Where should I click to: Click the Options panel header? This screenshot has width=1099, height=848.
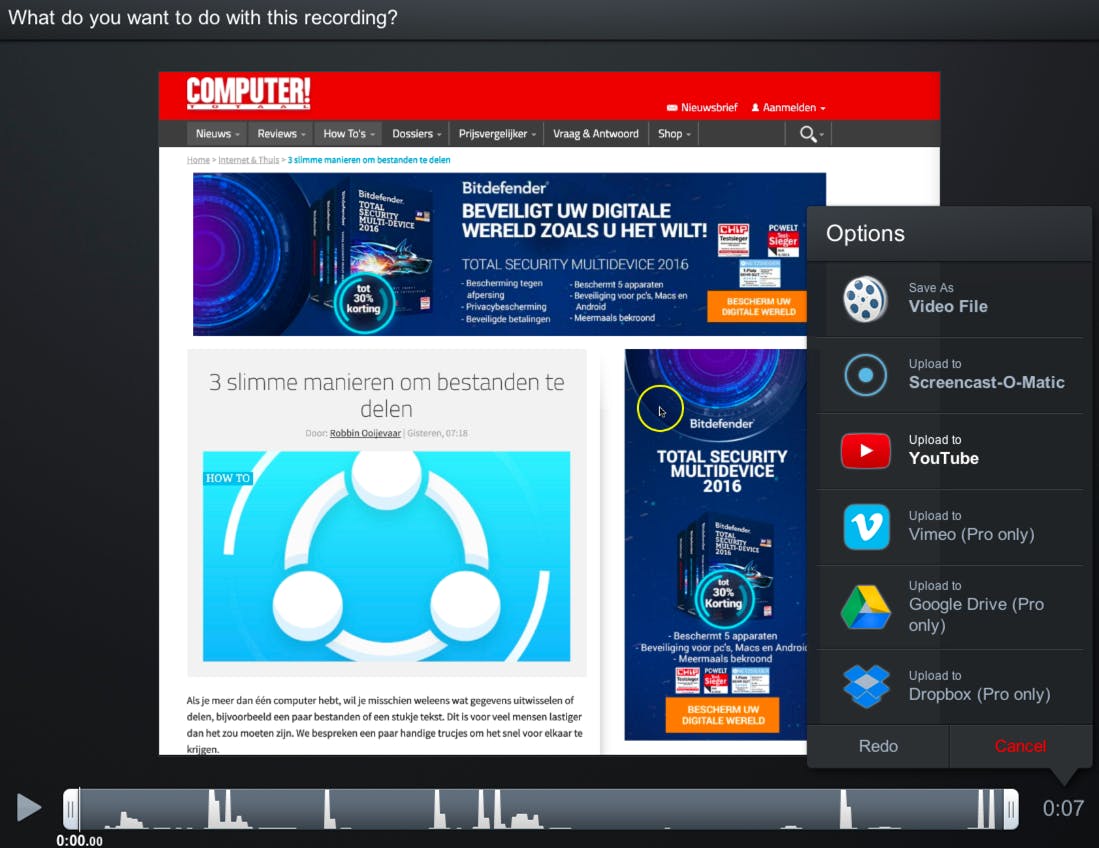(949, 233)
